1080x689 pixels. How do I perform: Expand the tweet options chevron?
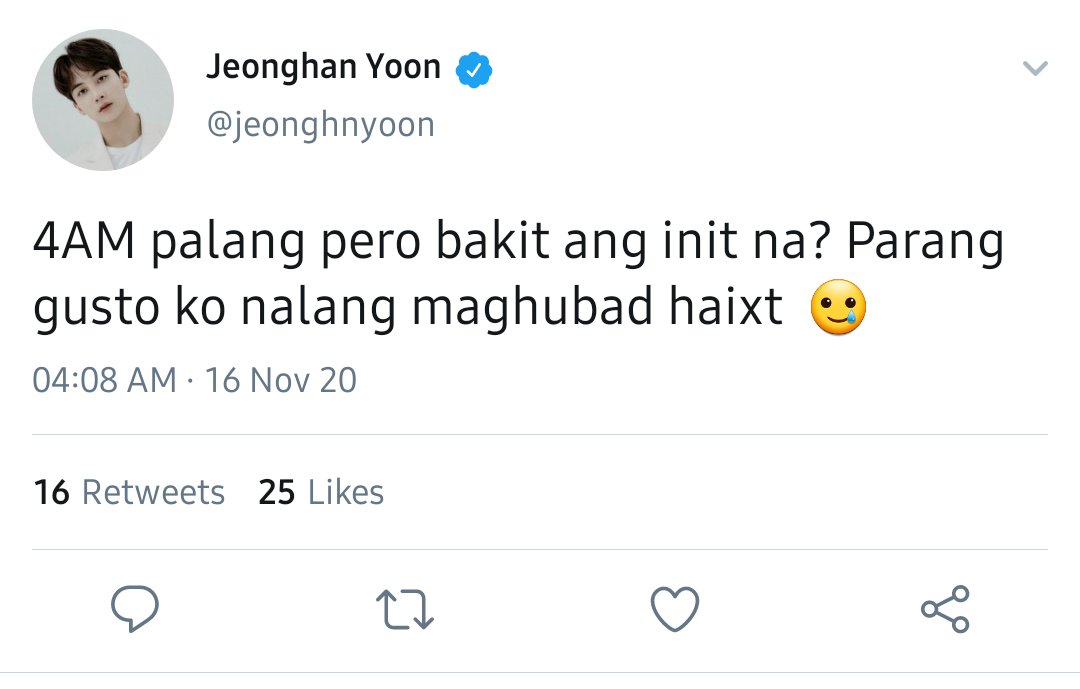[x=1035, y=68]
